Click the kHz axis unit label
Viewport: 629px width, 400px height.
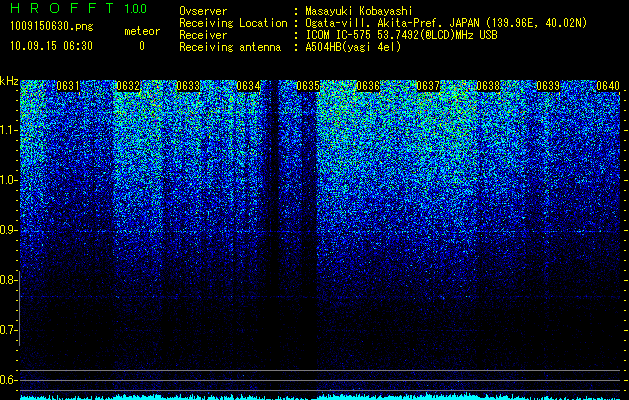tap(9, 81)
